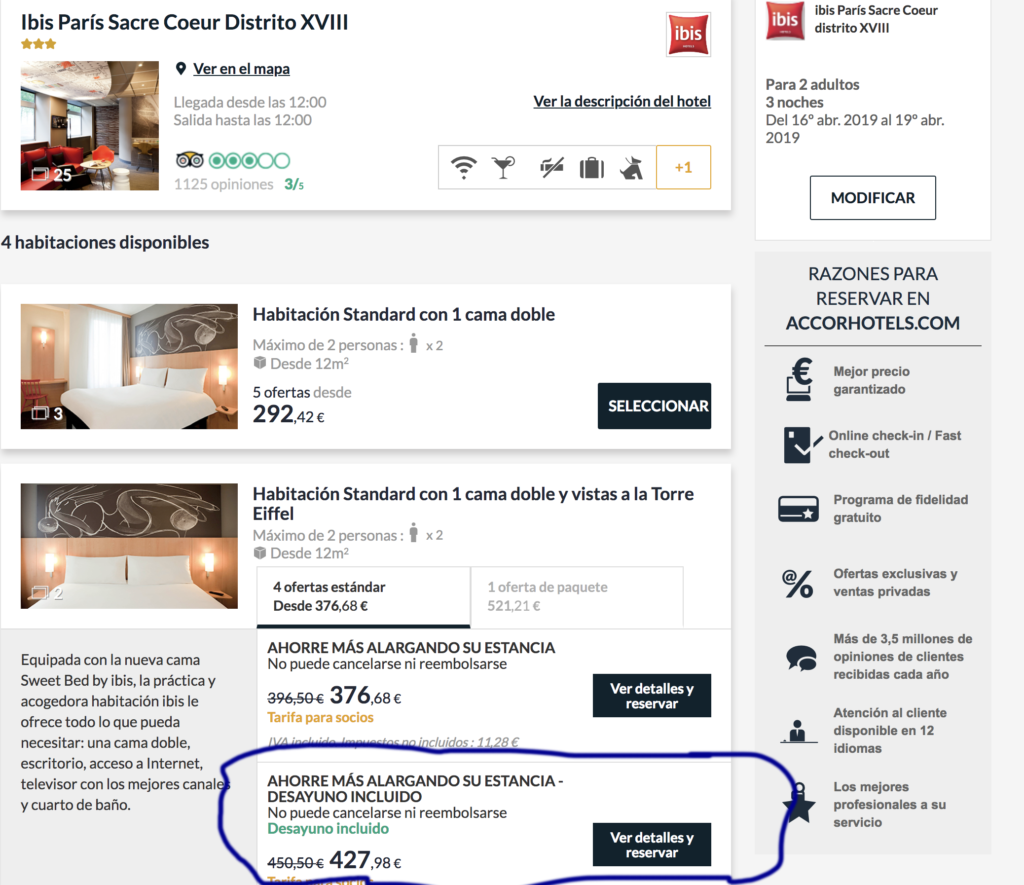
Task: Open the Ver en el mapa link
Action: (242, 69)
